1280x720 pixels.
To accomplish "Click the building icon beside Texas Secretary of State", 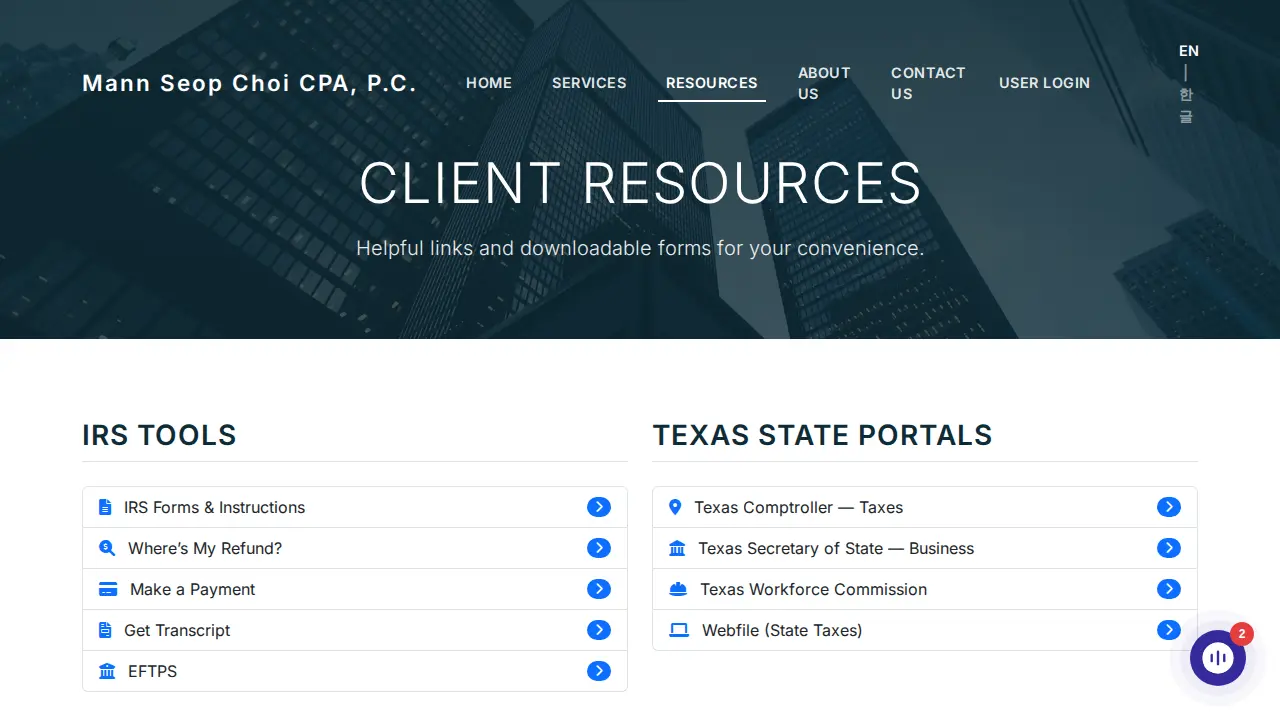I will [677, 548].
